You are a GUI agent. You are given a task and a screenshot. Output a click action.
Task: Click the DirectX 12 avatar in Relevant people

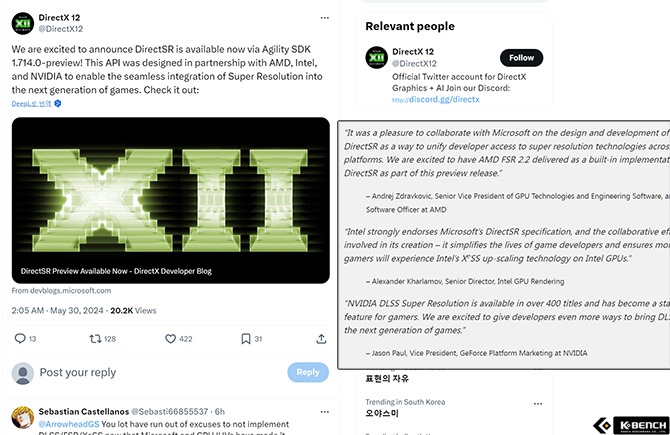pos(375,58)
